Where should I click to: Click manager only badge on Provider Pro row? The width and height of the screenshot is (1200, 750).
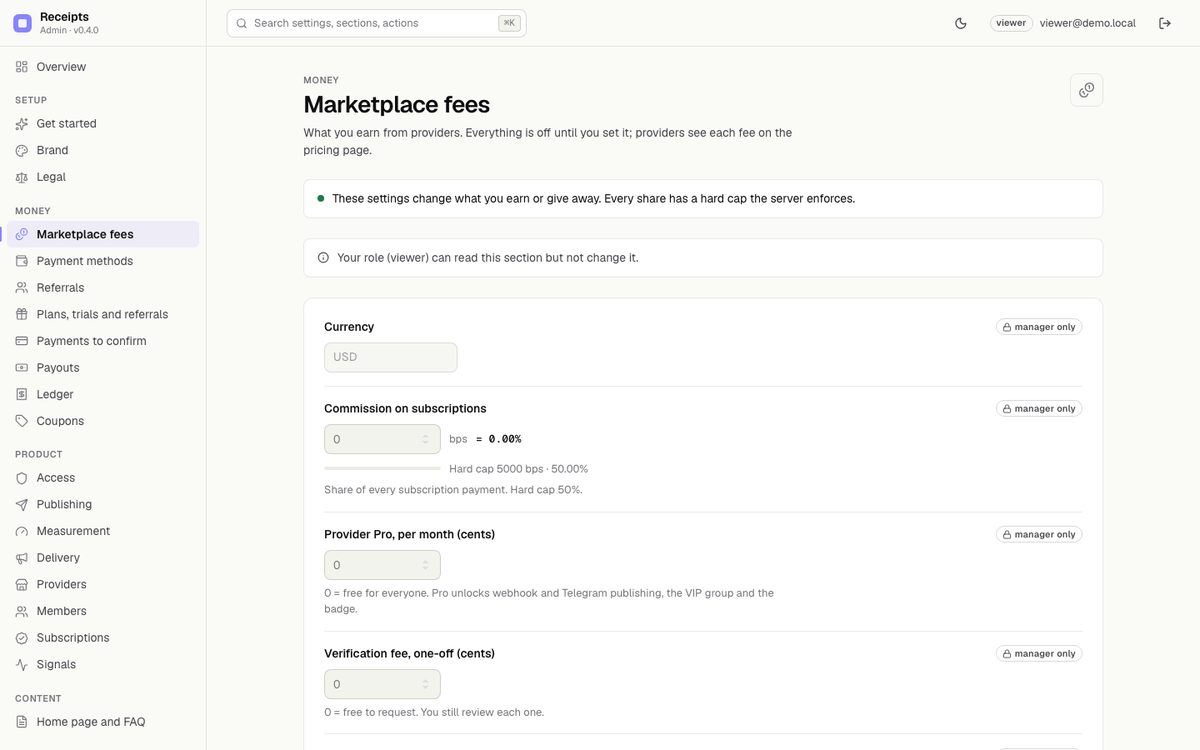[1039, 534]
